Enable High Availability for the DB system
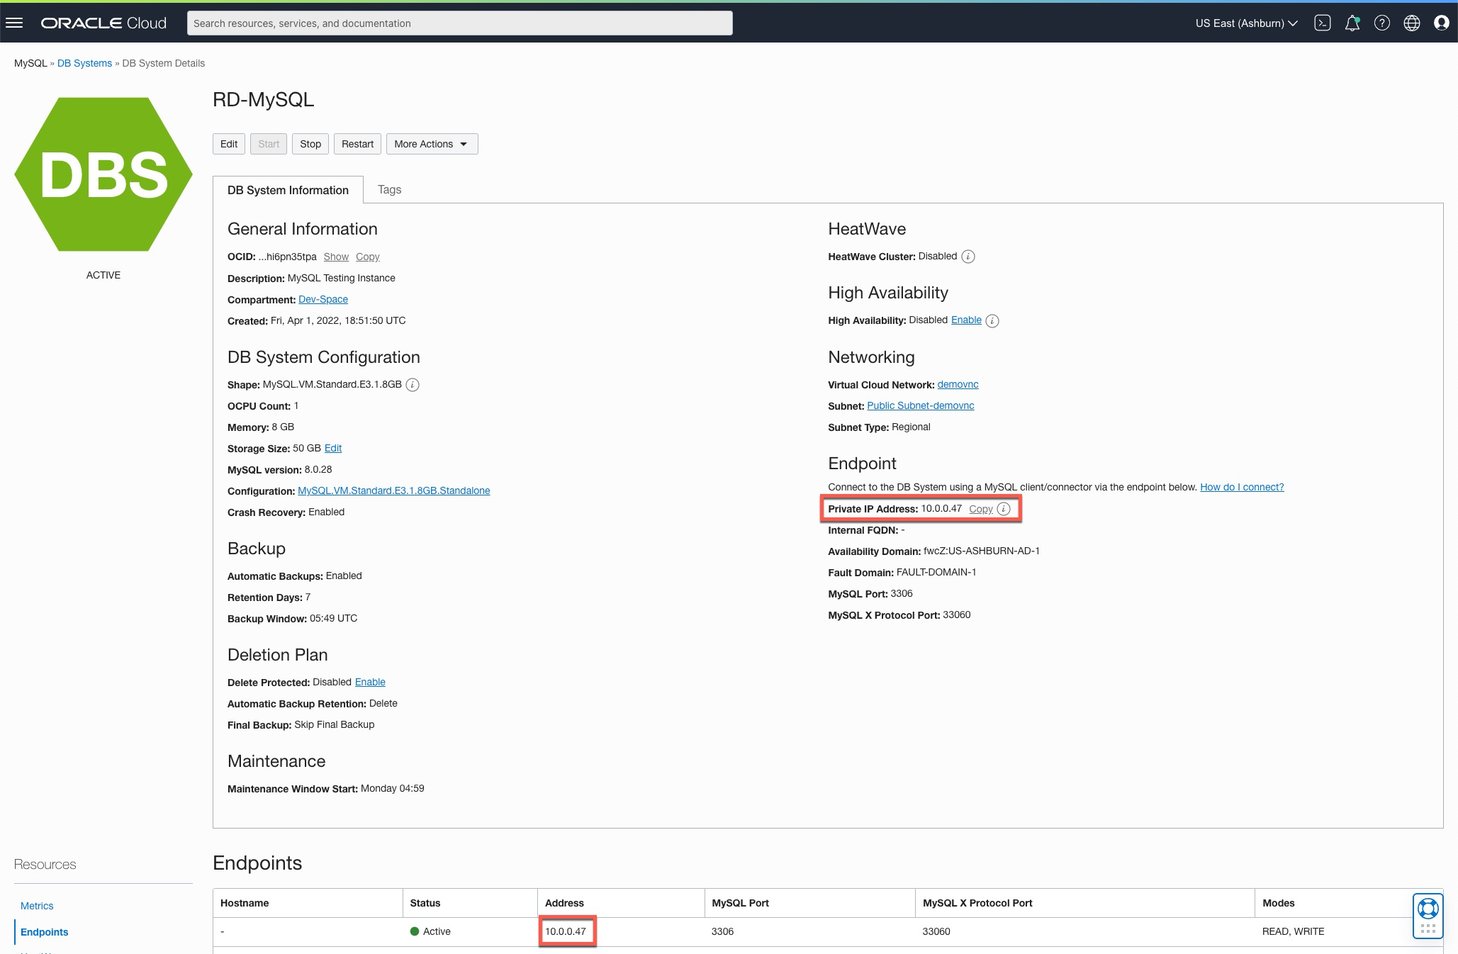 pyautogui.click(x=965, y=320)
